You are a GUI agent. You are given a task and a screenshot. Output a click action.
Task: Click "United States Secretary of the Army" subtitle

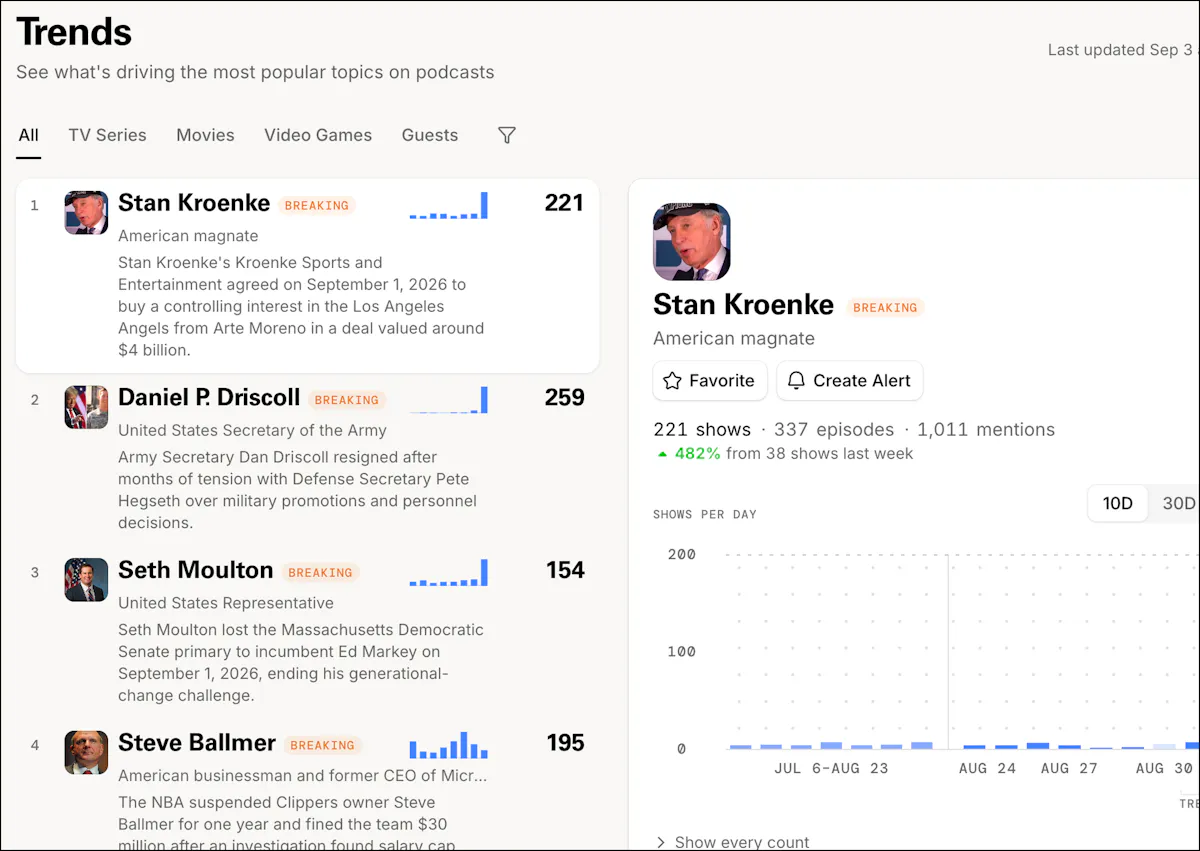tap(252, 431)
